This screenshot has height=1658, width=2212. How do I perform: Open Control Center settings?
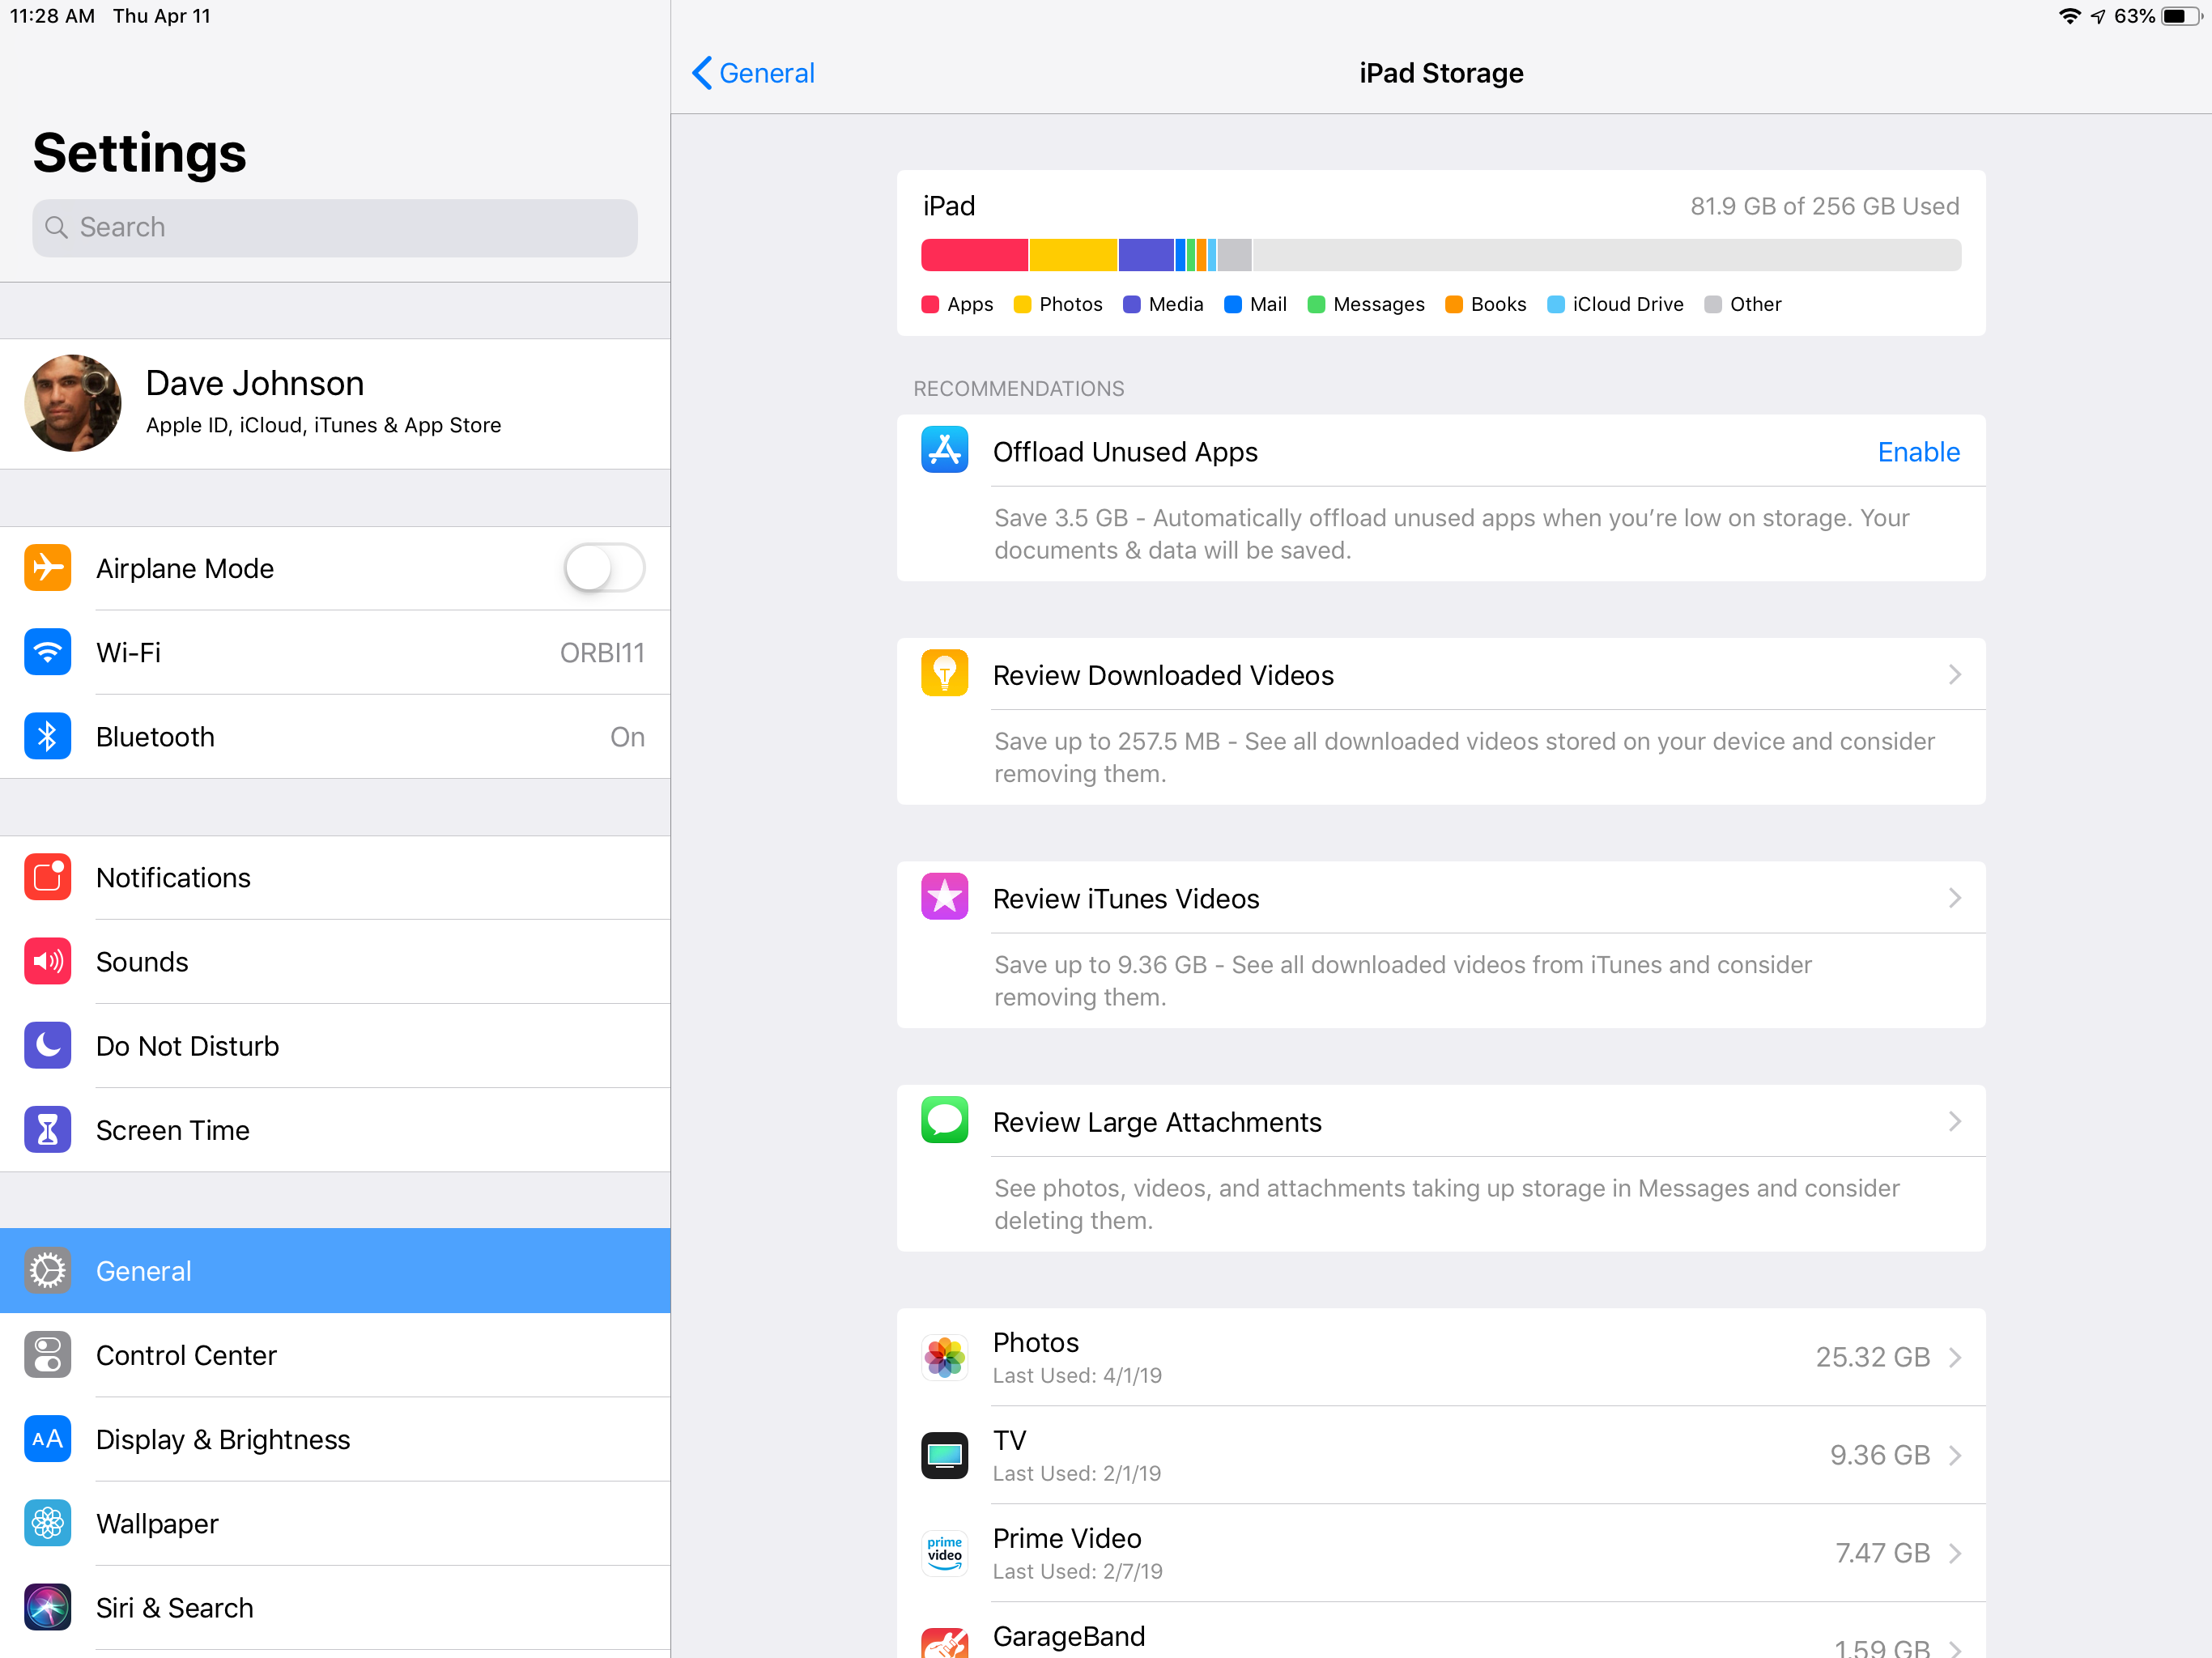click(x=335, y=1355)
